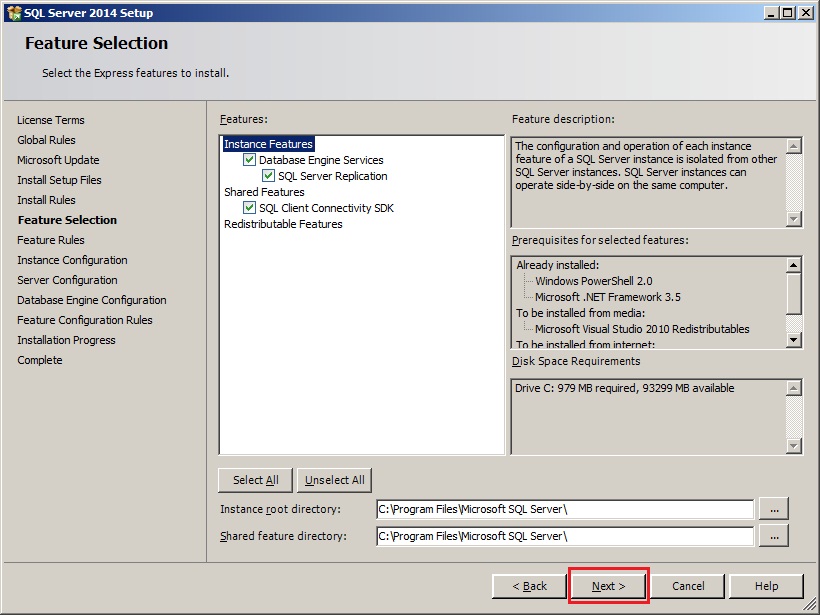Image resolution: width=820 pixels, height=615 pixels.
Task: Click the Shared feature directory field
Action: 565,536
